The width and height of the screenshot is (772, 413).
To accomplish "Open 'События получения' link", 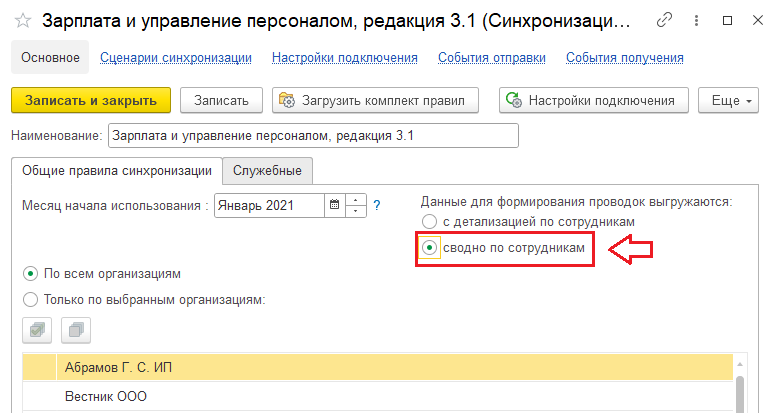I will click(x=624, y=58).
